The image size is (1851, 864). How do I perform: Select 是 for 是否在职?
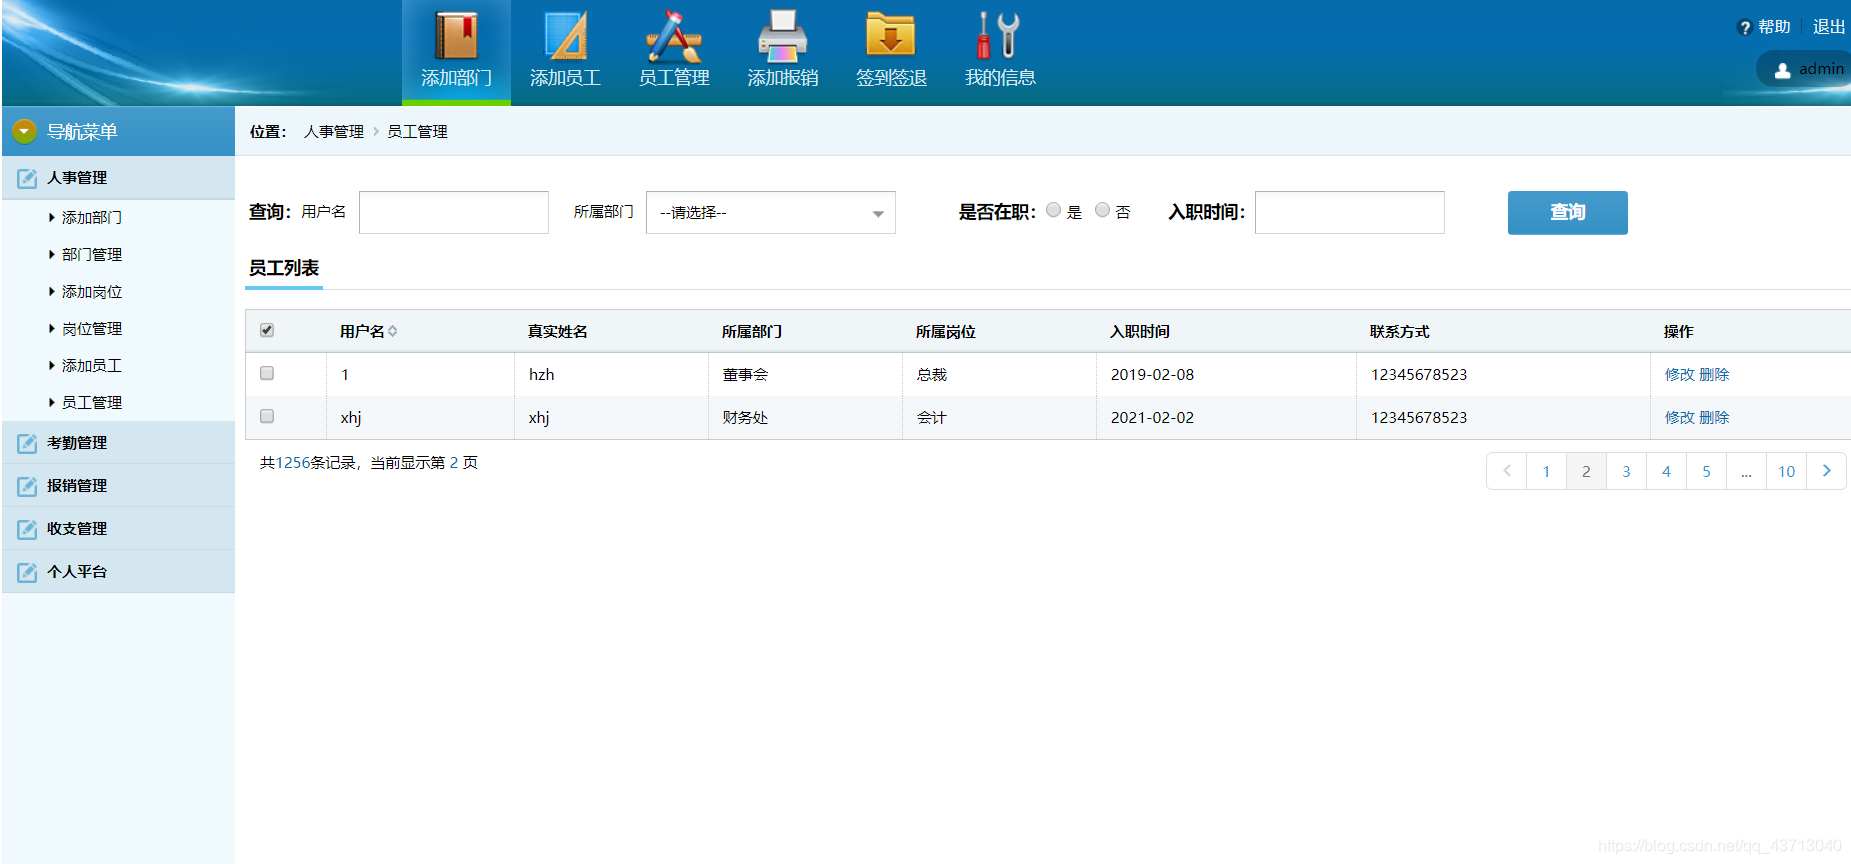[1053, 210]
